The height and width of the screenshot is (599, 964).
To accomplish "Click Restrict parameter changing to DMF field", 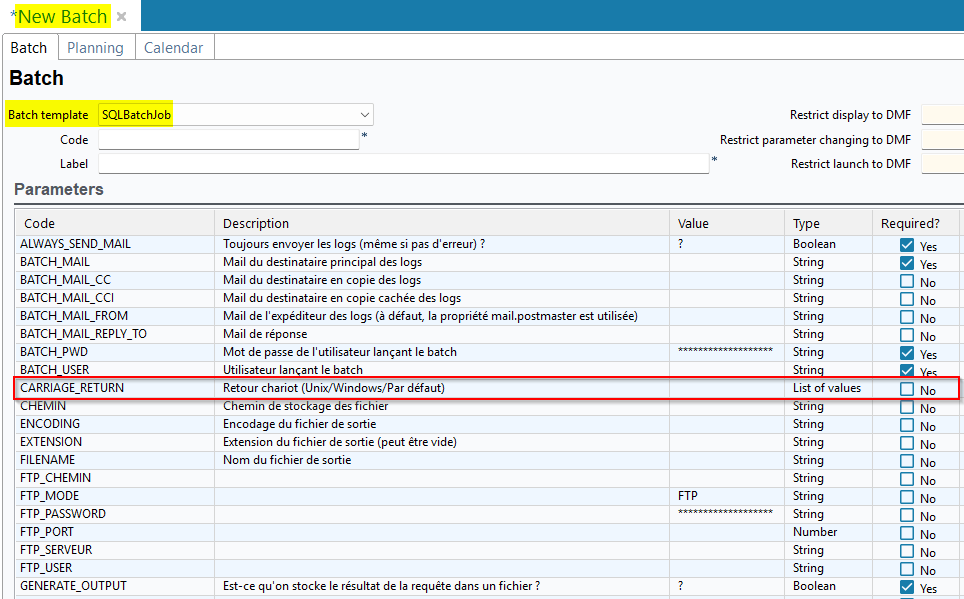I will click(x=941, y=140).
